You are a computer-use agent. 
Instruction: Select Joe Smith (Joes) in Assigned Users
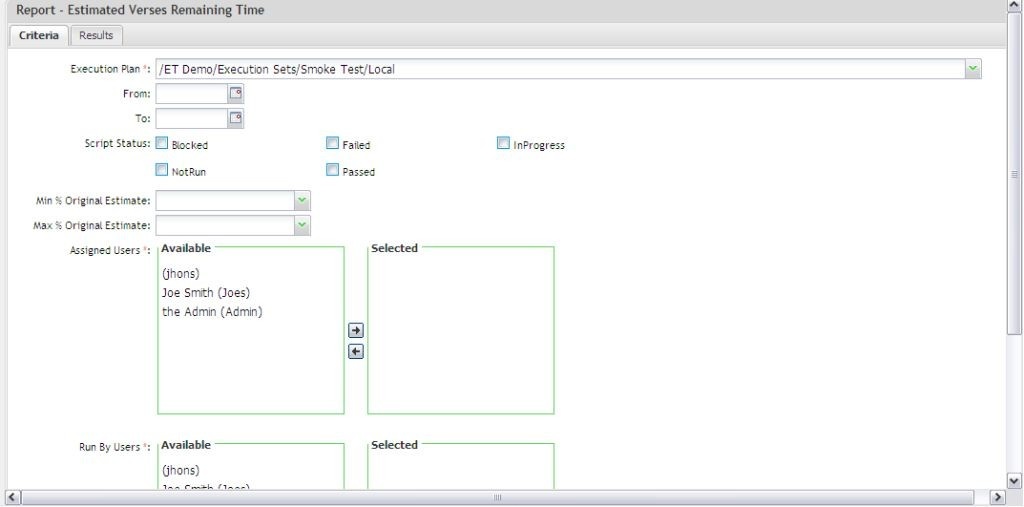[205, 293]
